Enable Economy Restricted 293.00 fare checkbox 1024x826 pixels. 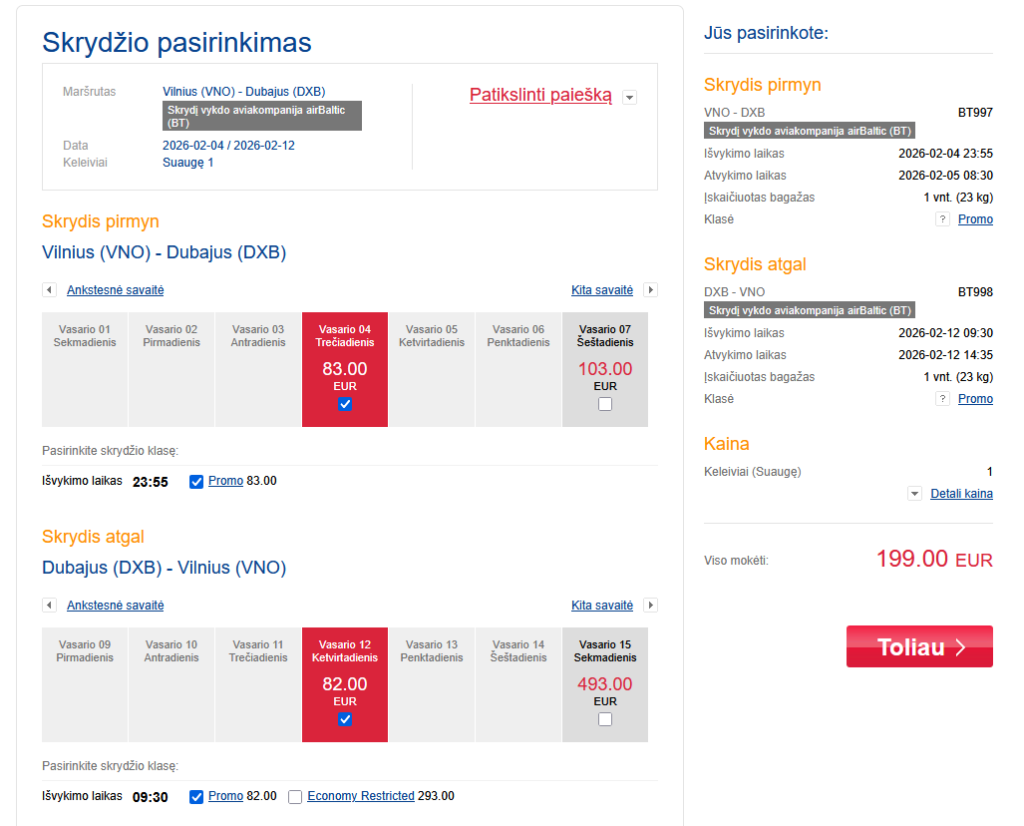(295, 797)
